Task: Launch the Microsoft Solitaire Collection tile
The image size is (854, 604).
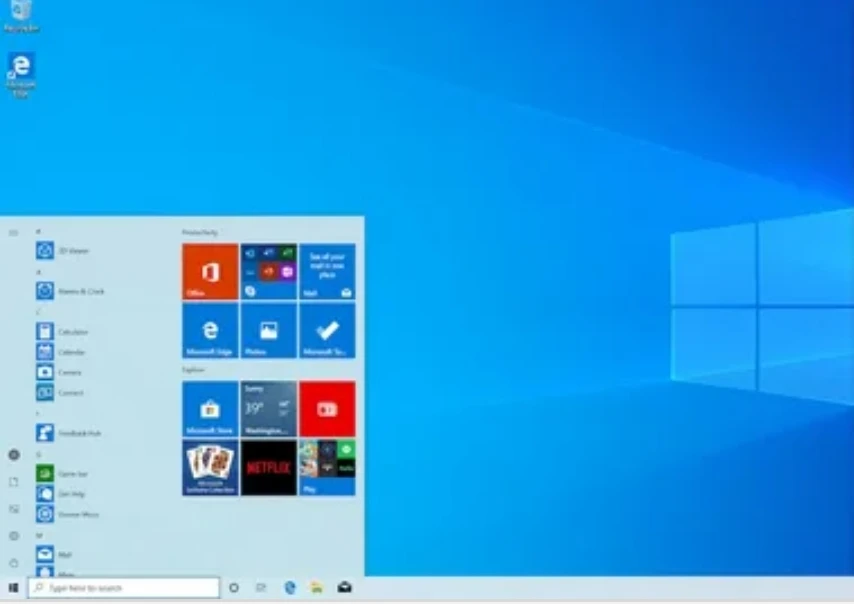Action: click(210, 467)
